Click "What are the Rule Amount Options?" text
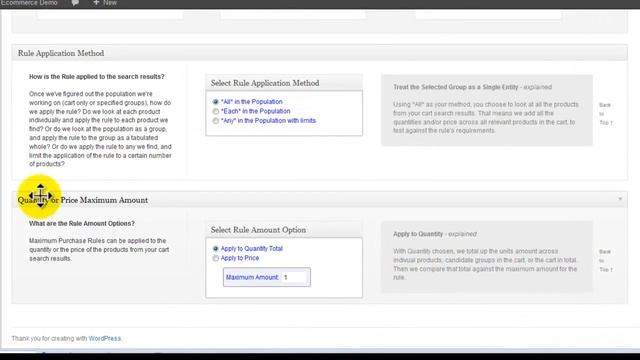This screenshot has height=360, width=640. (x=82, y=224)
